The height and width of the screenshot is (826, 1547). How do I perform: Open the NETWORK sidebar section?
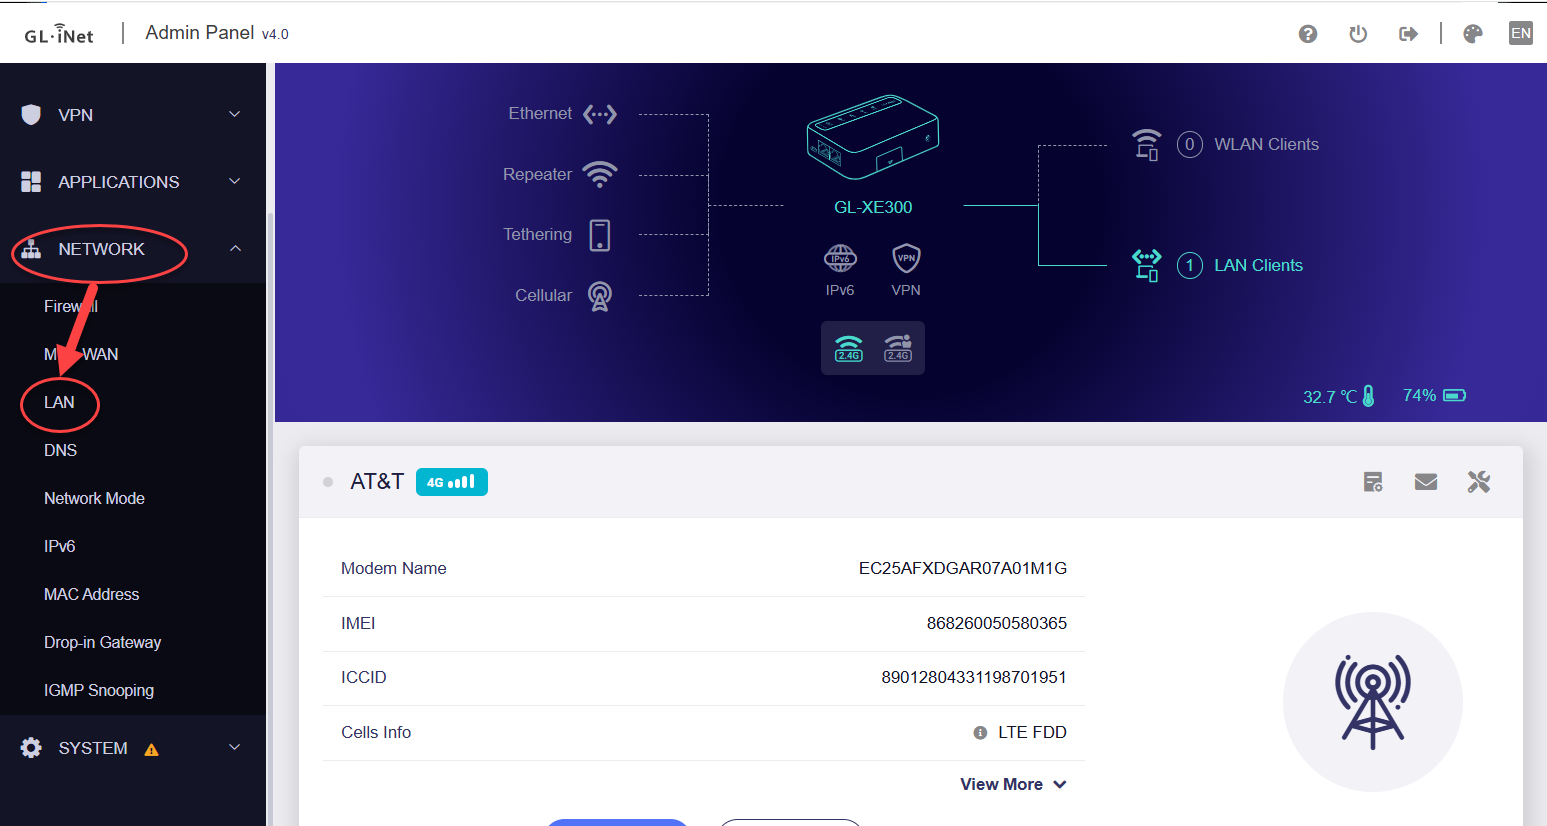coord(101,249)
